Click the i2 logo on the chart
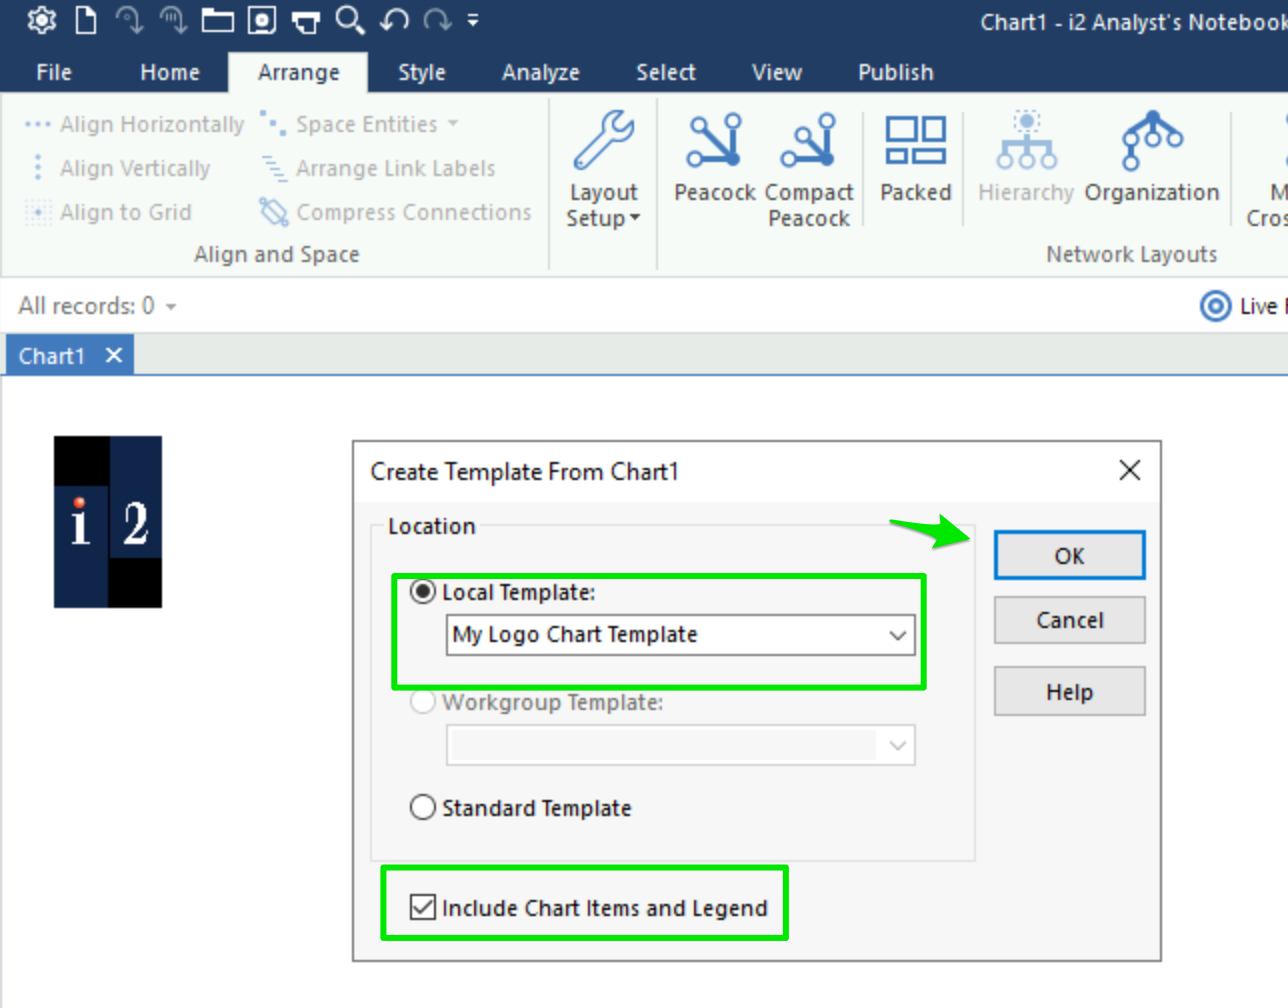Viewport: 1288px width, 1008px height. (x=108, y=522)
